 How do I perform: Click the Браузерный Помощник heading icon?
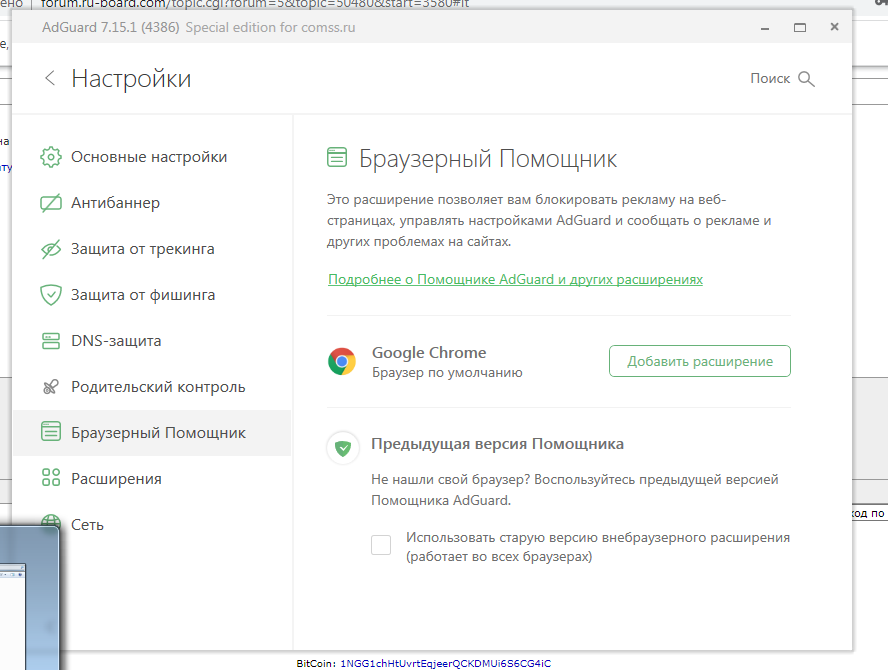pyautogui.click(x=337, y=157)
